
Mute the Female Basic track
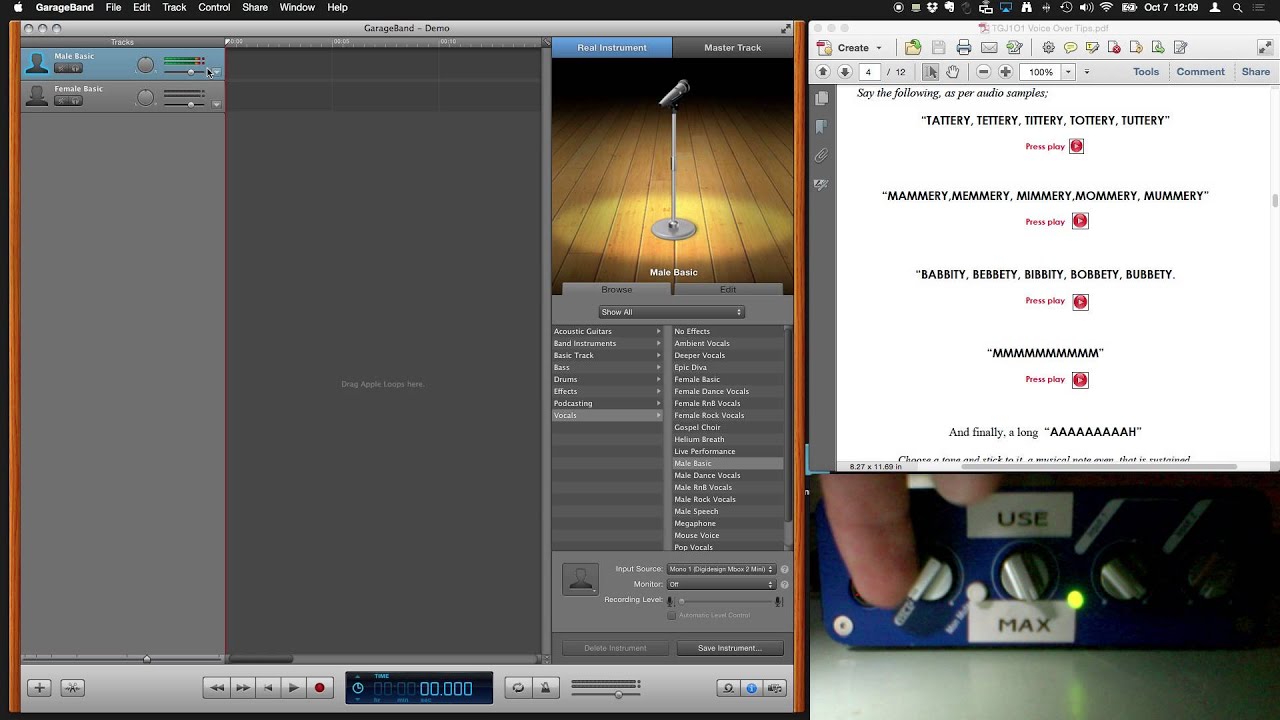pyautogui.click(x=61, y=101)
